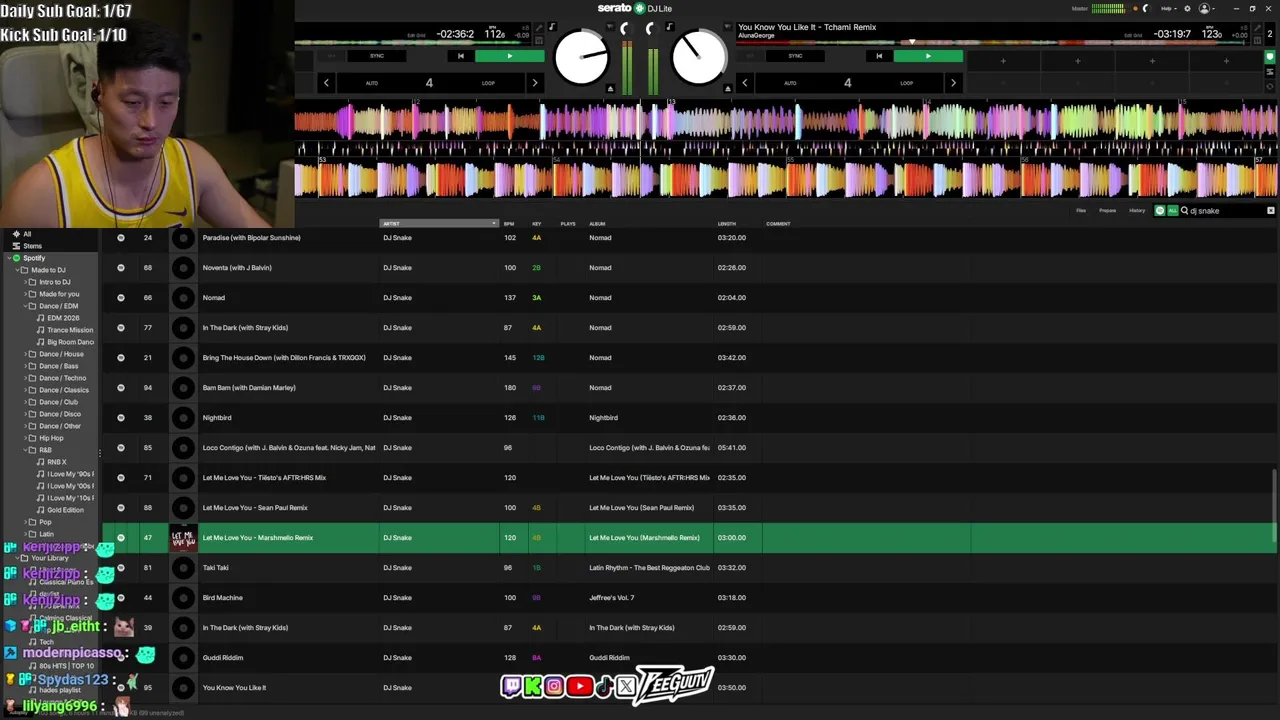Image resolution: width=1280 pixels, height=720 pixels.
Task: Expand the Made for you folder
Action: 24,294
